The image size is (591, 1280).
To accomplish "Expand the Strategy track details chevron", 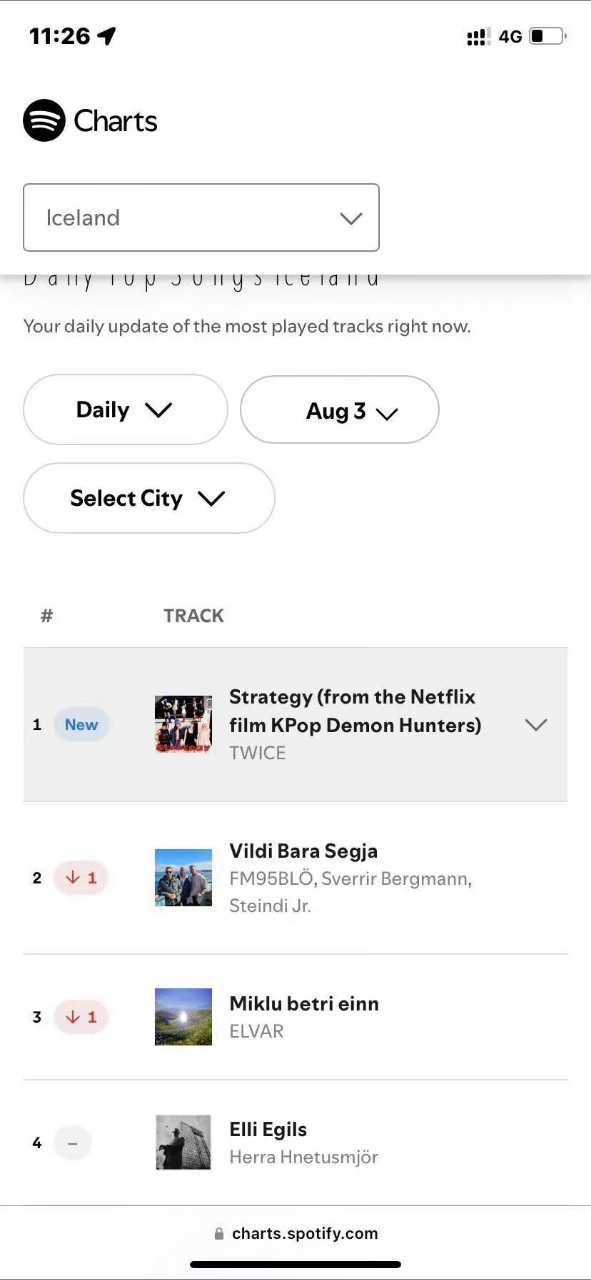I will pos(536,725).
